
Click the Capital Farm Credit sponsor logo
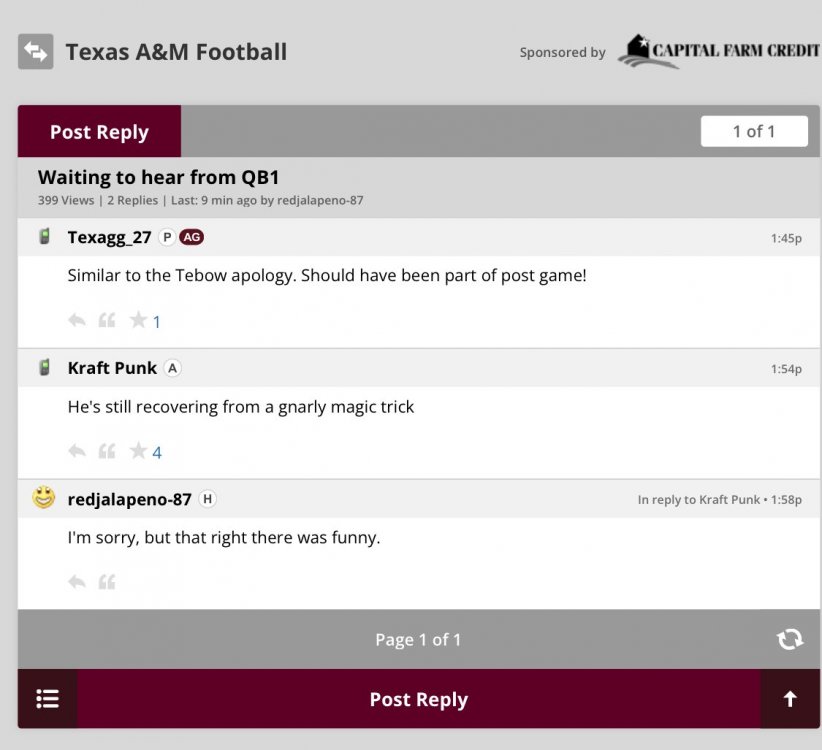point(719,51)
